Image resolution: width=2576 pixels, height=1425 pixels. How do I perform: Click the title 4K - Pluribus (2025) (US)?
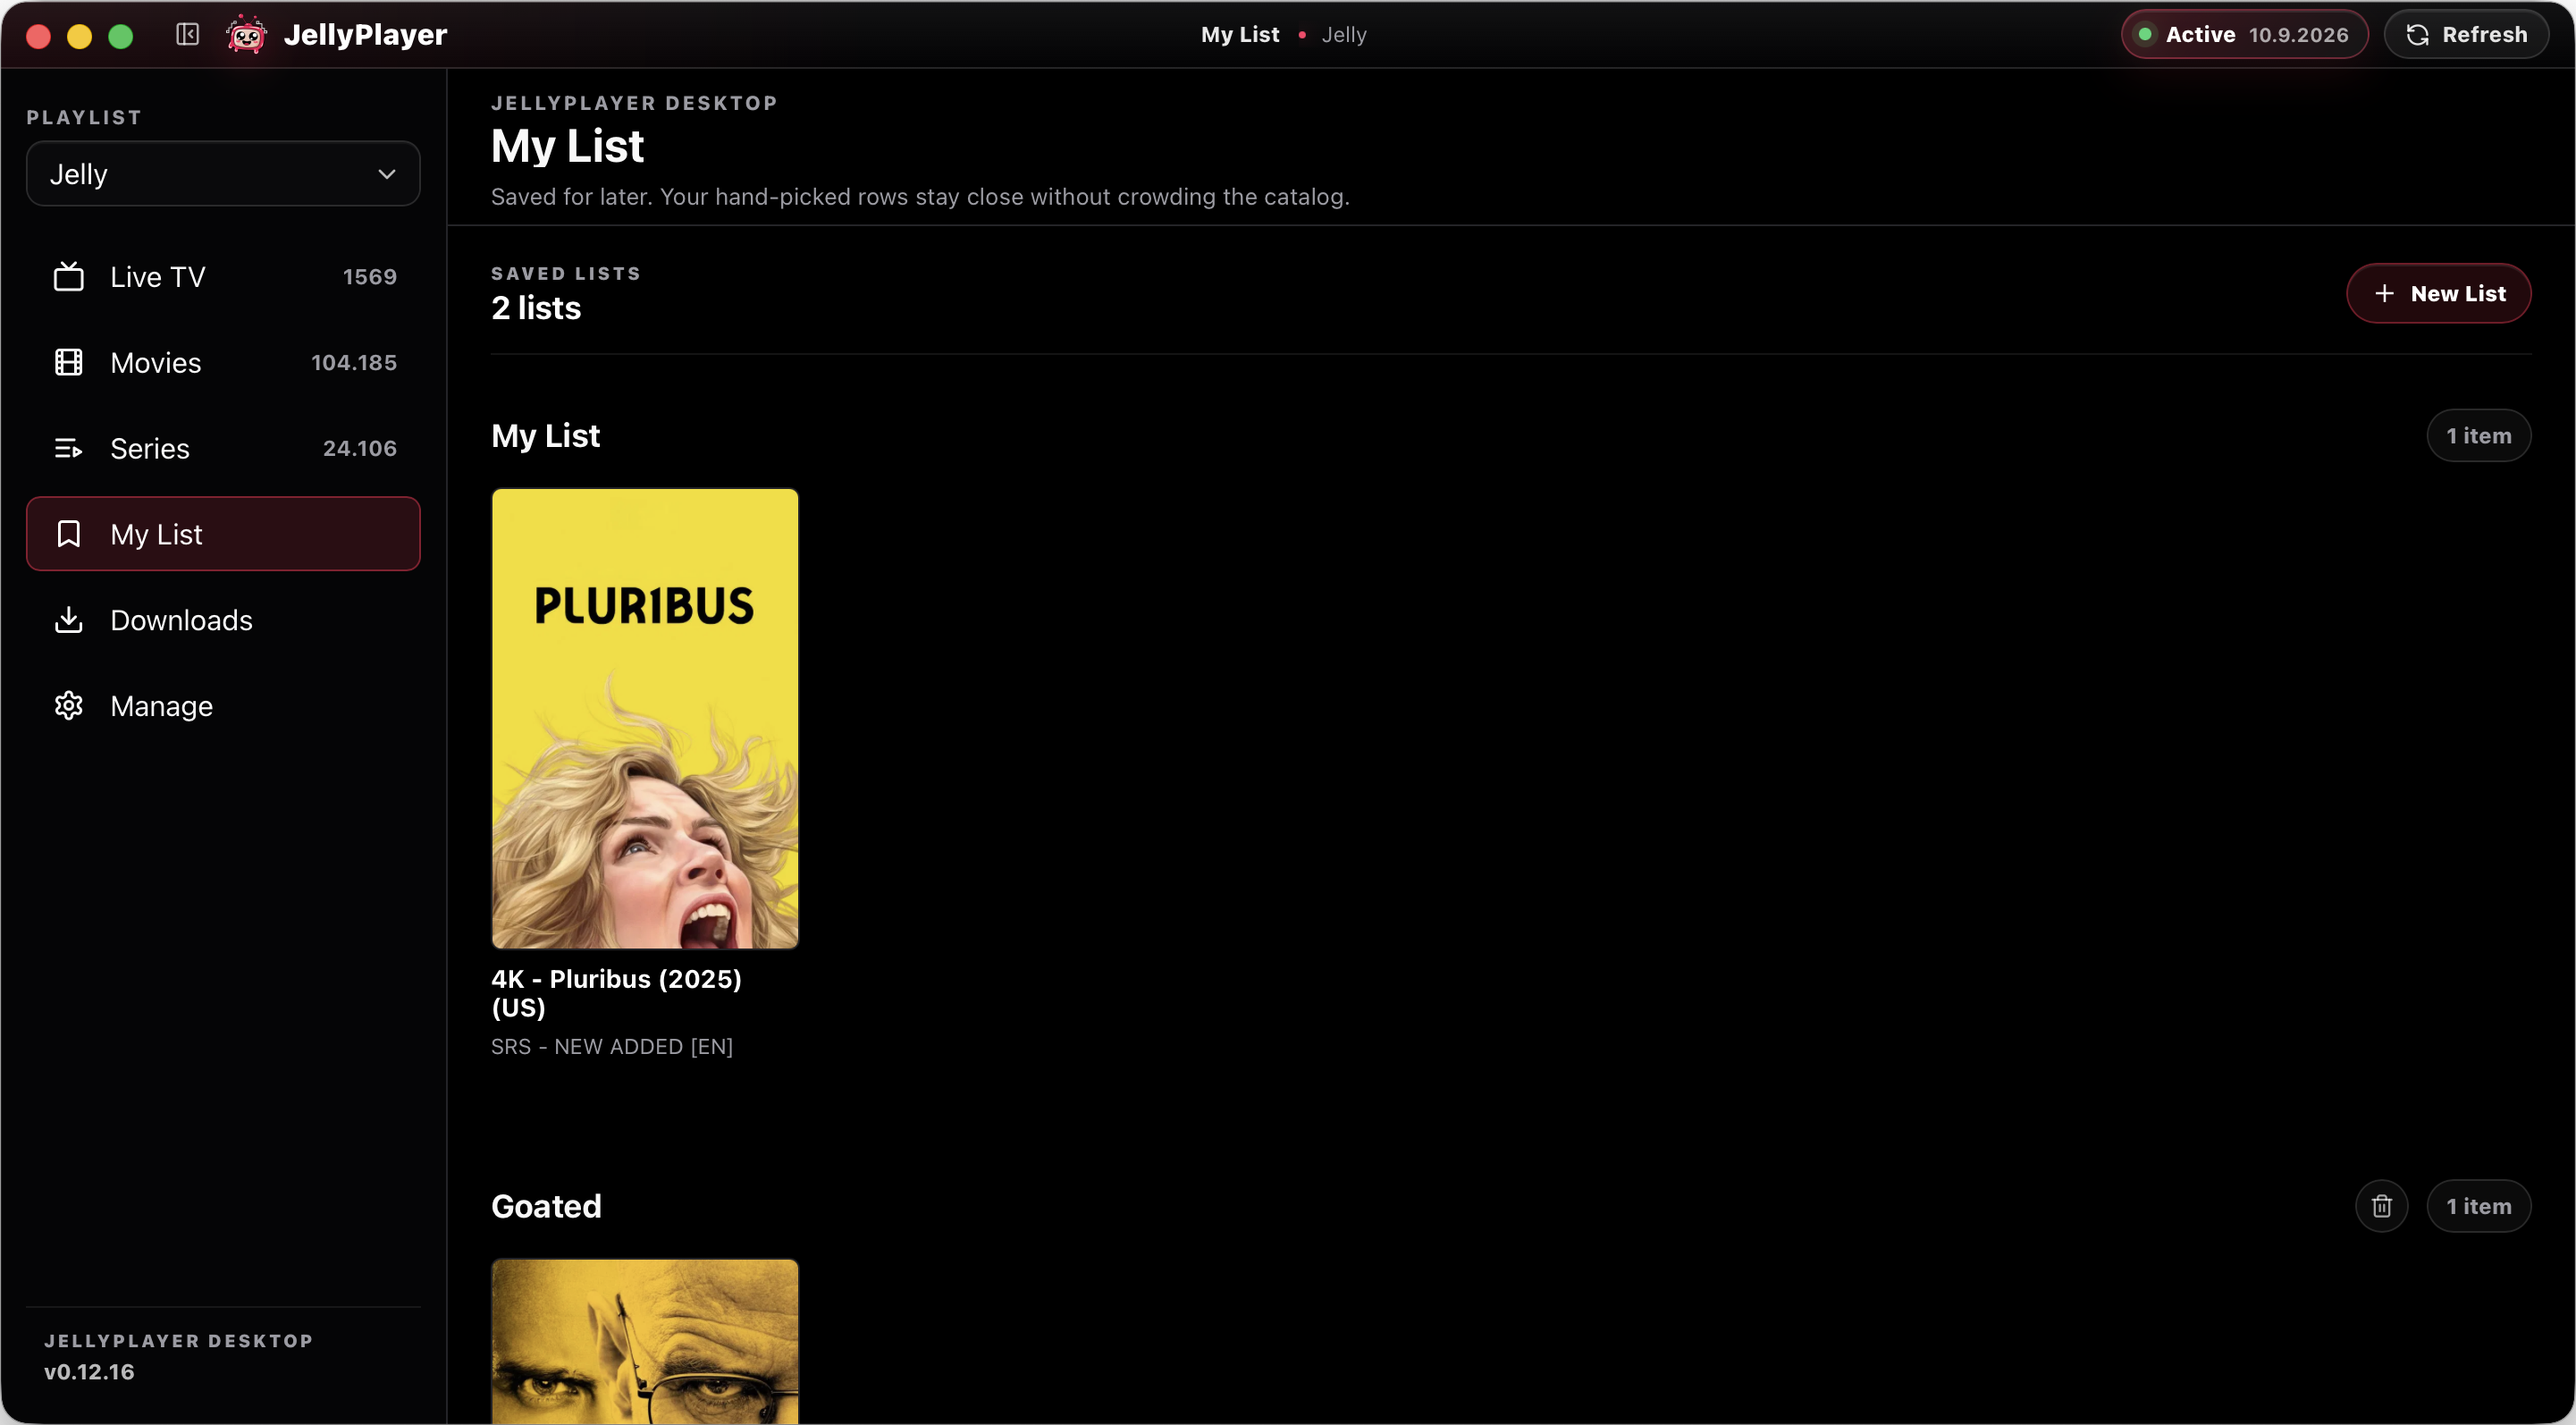(617, 993)
